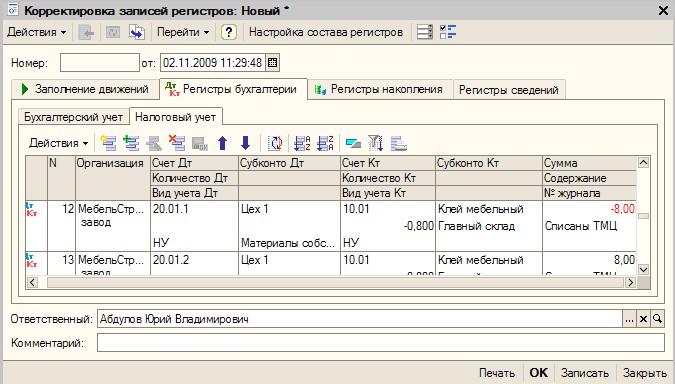Move row up with blue arrow
675x384 pixels.
coord(223,143)
